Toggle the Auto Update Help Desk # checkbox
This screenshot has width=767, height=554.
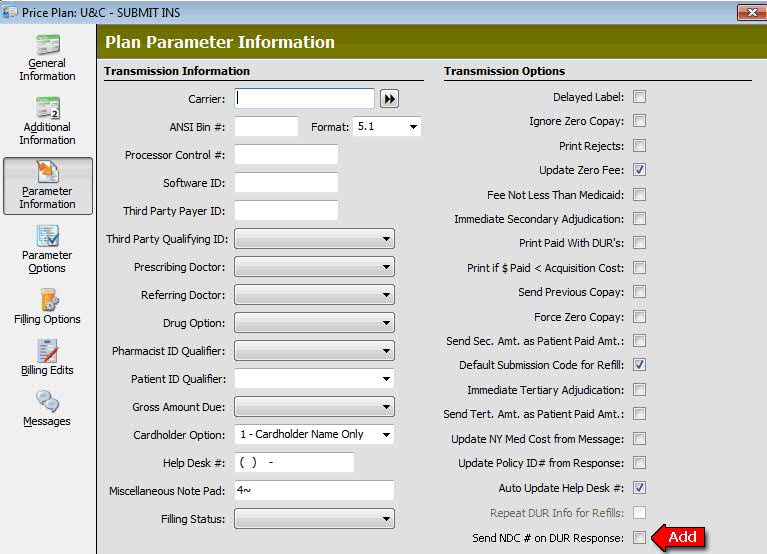[x=639, y=488]
